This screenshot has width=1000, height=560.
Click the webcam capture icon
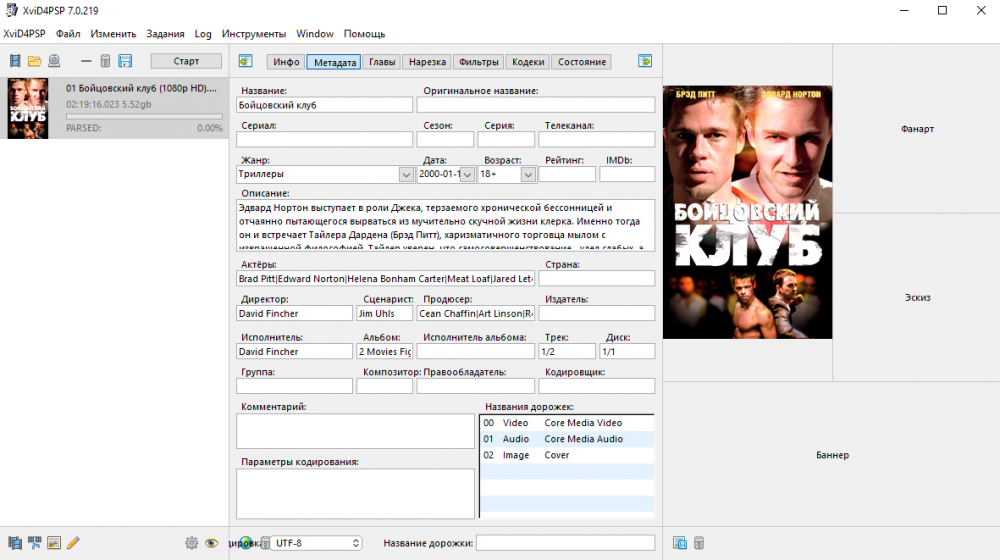tap(54, 62)
